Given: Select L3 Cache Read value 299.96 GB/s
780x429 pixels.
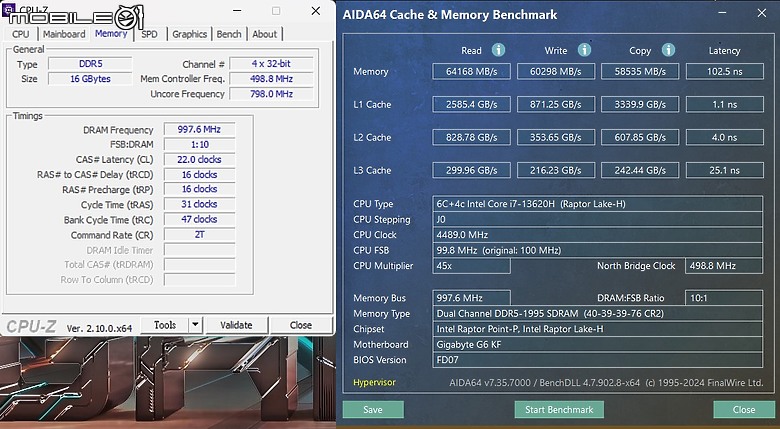Looking at the screenshot, I should click(471, 170).
